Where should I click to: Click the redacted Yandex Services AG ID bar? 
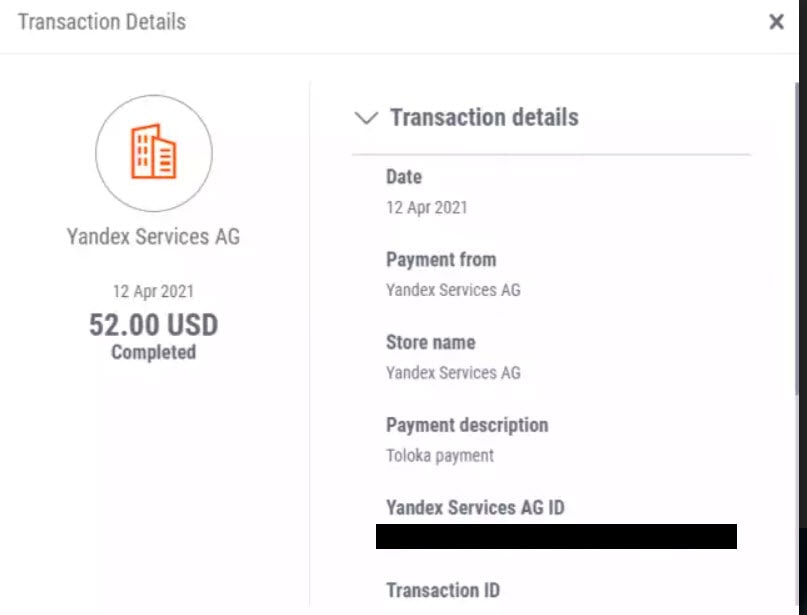pos(556,536)
